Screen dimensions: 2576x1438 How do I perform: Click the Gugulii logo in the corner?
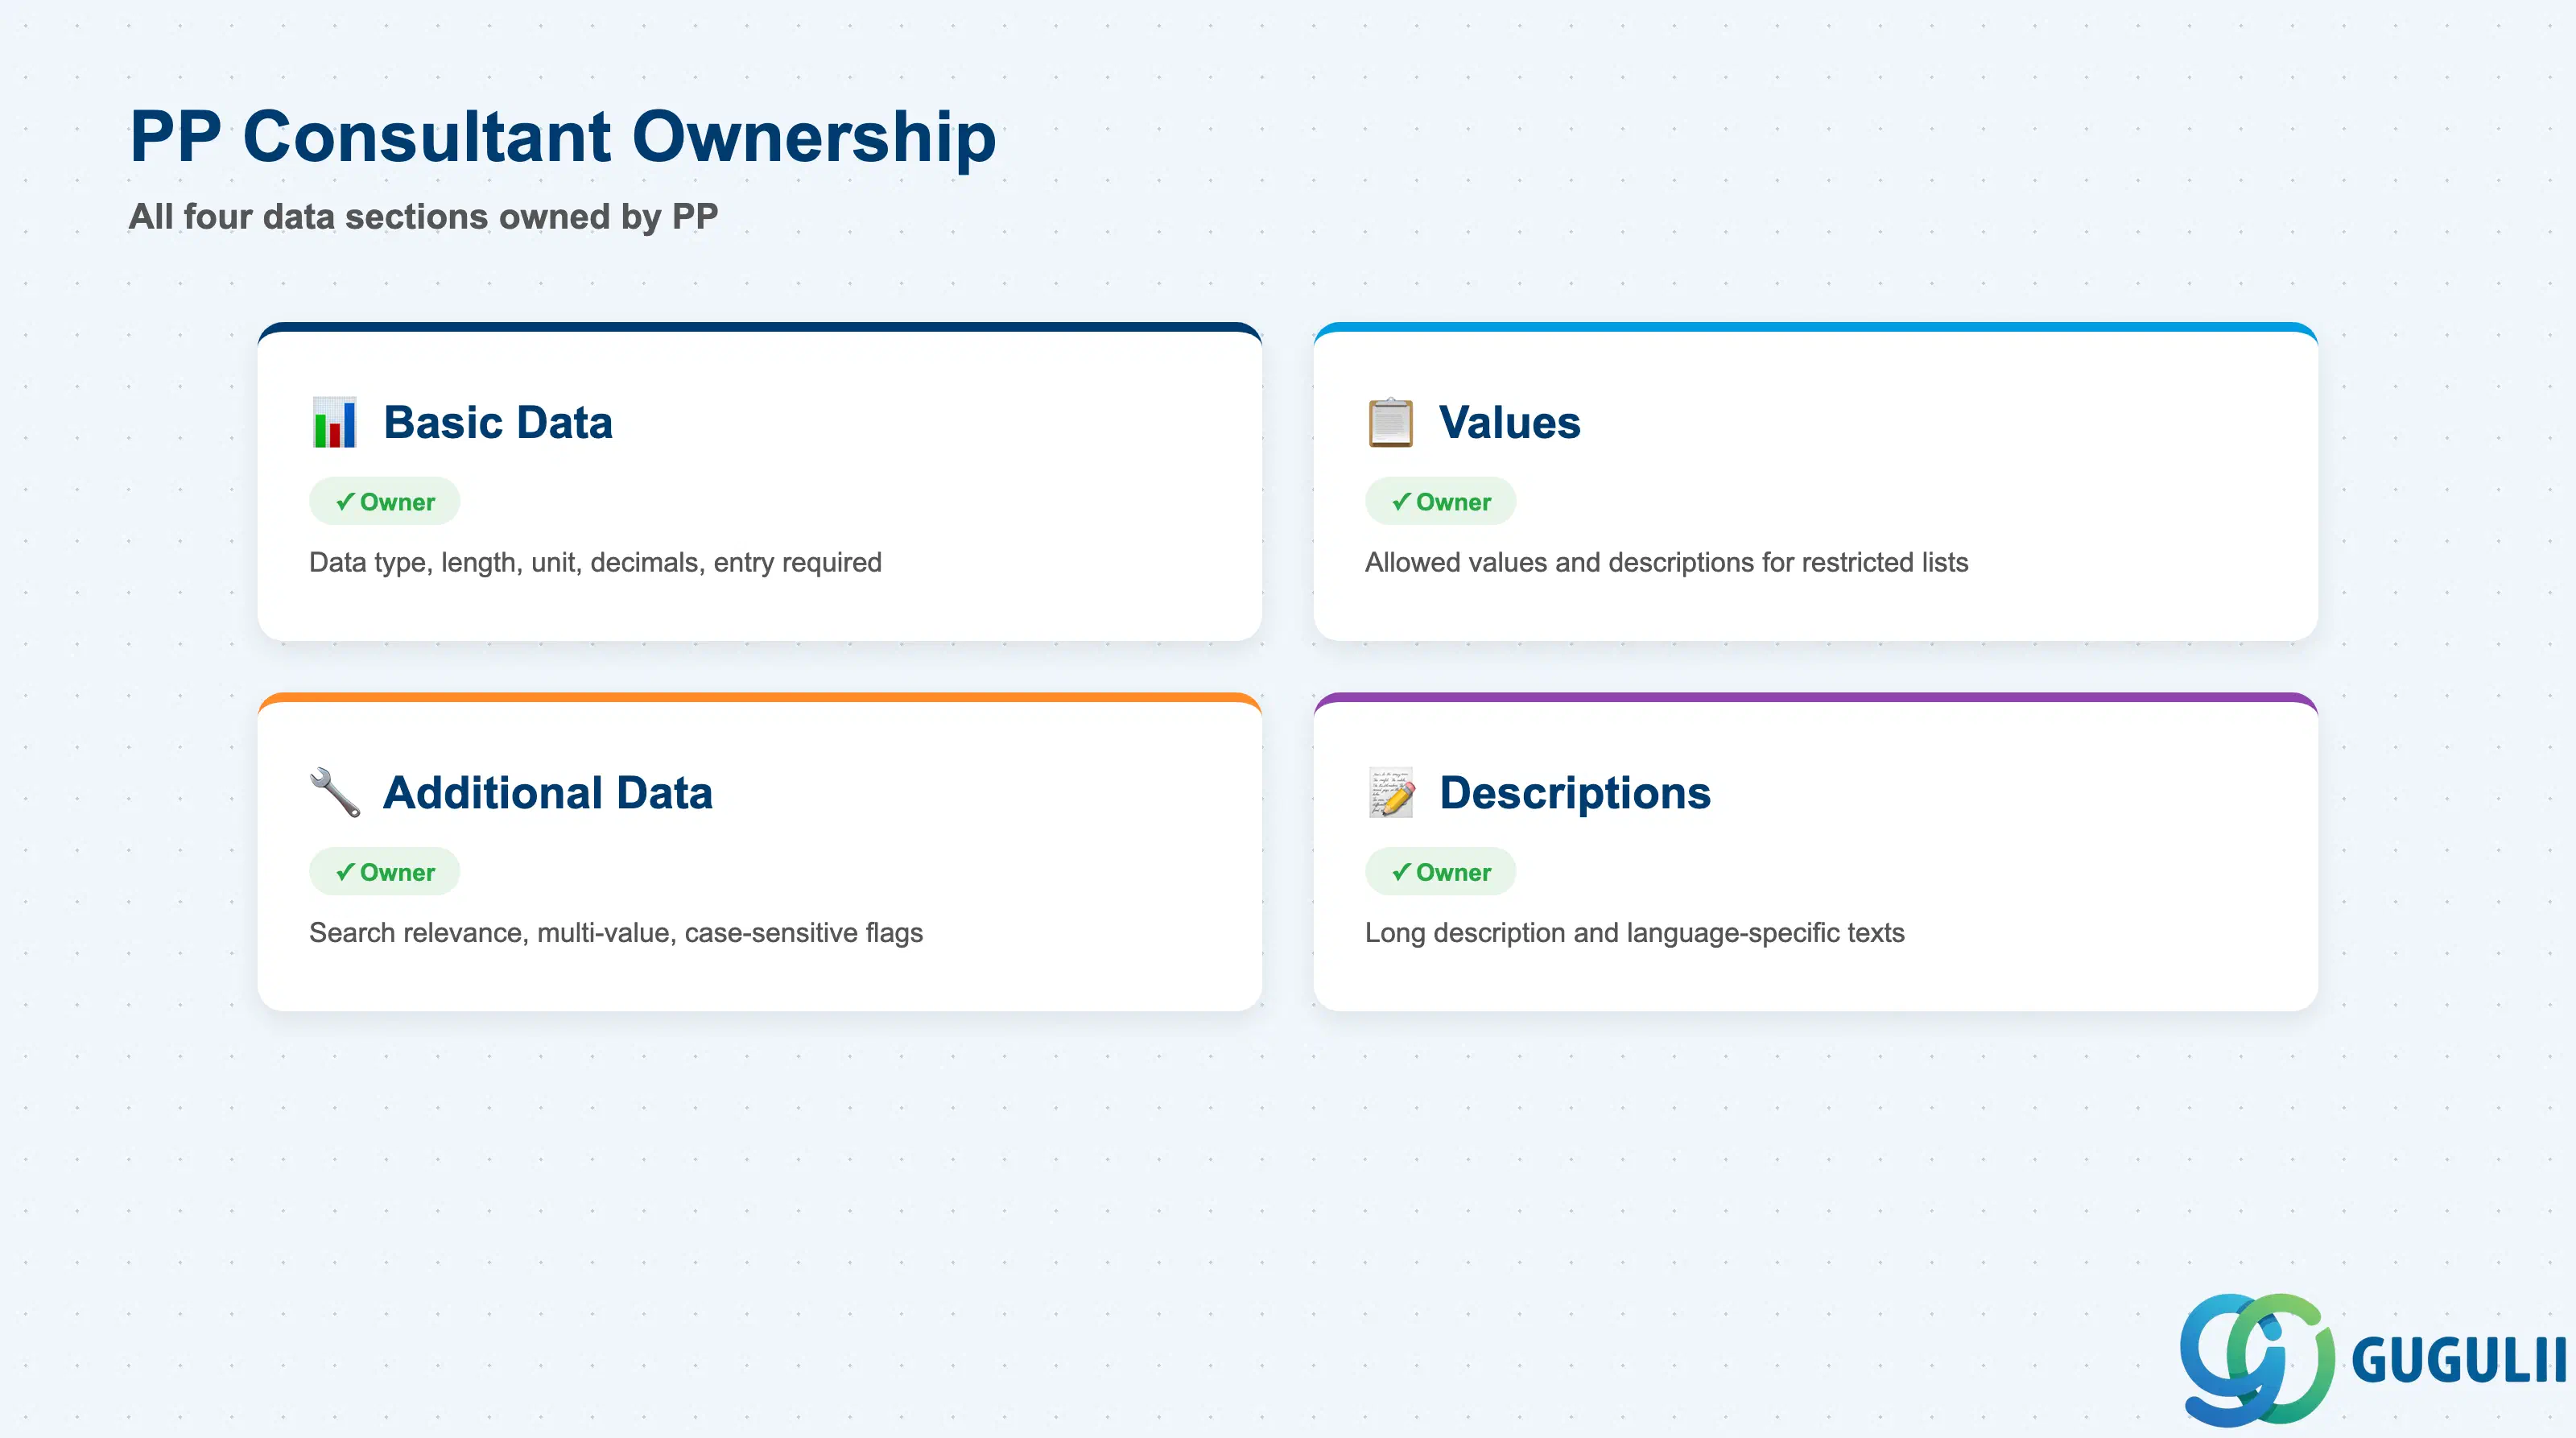[x=2372, y=1360]
